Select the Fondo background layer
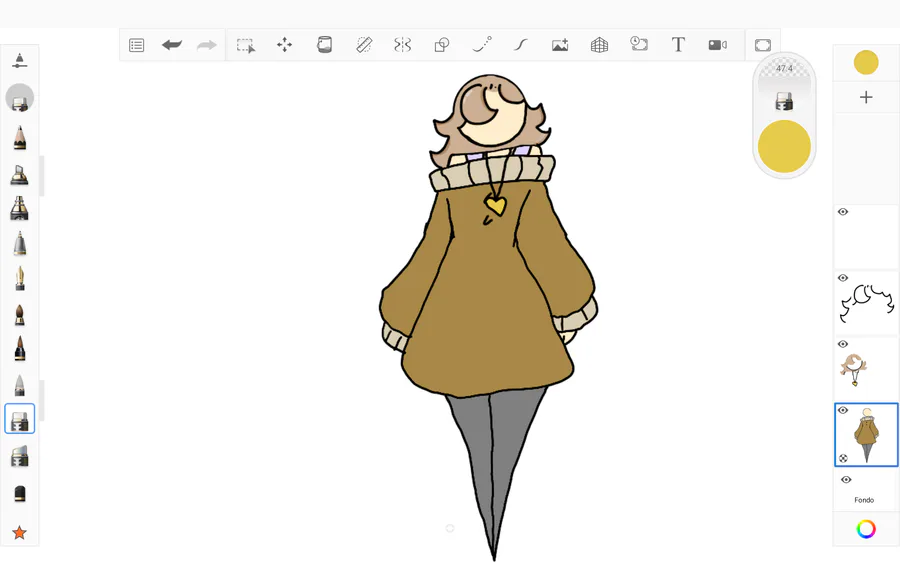The height and width of the screenshot is (563, 900). pyautogui.click(x=866, y=489)
